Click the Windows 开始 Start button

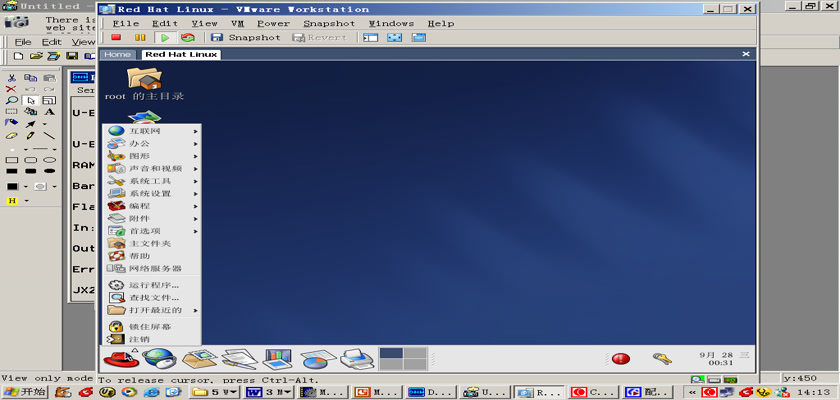point(25,392)
